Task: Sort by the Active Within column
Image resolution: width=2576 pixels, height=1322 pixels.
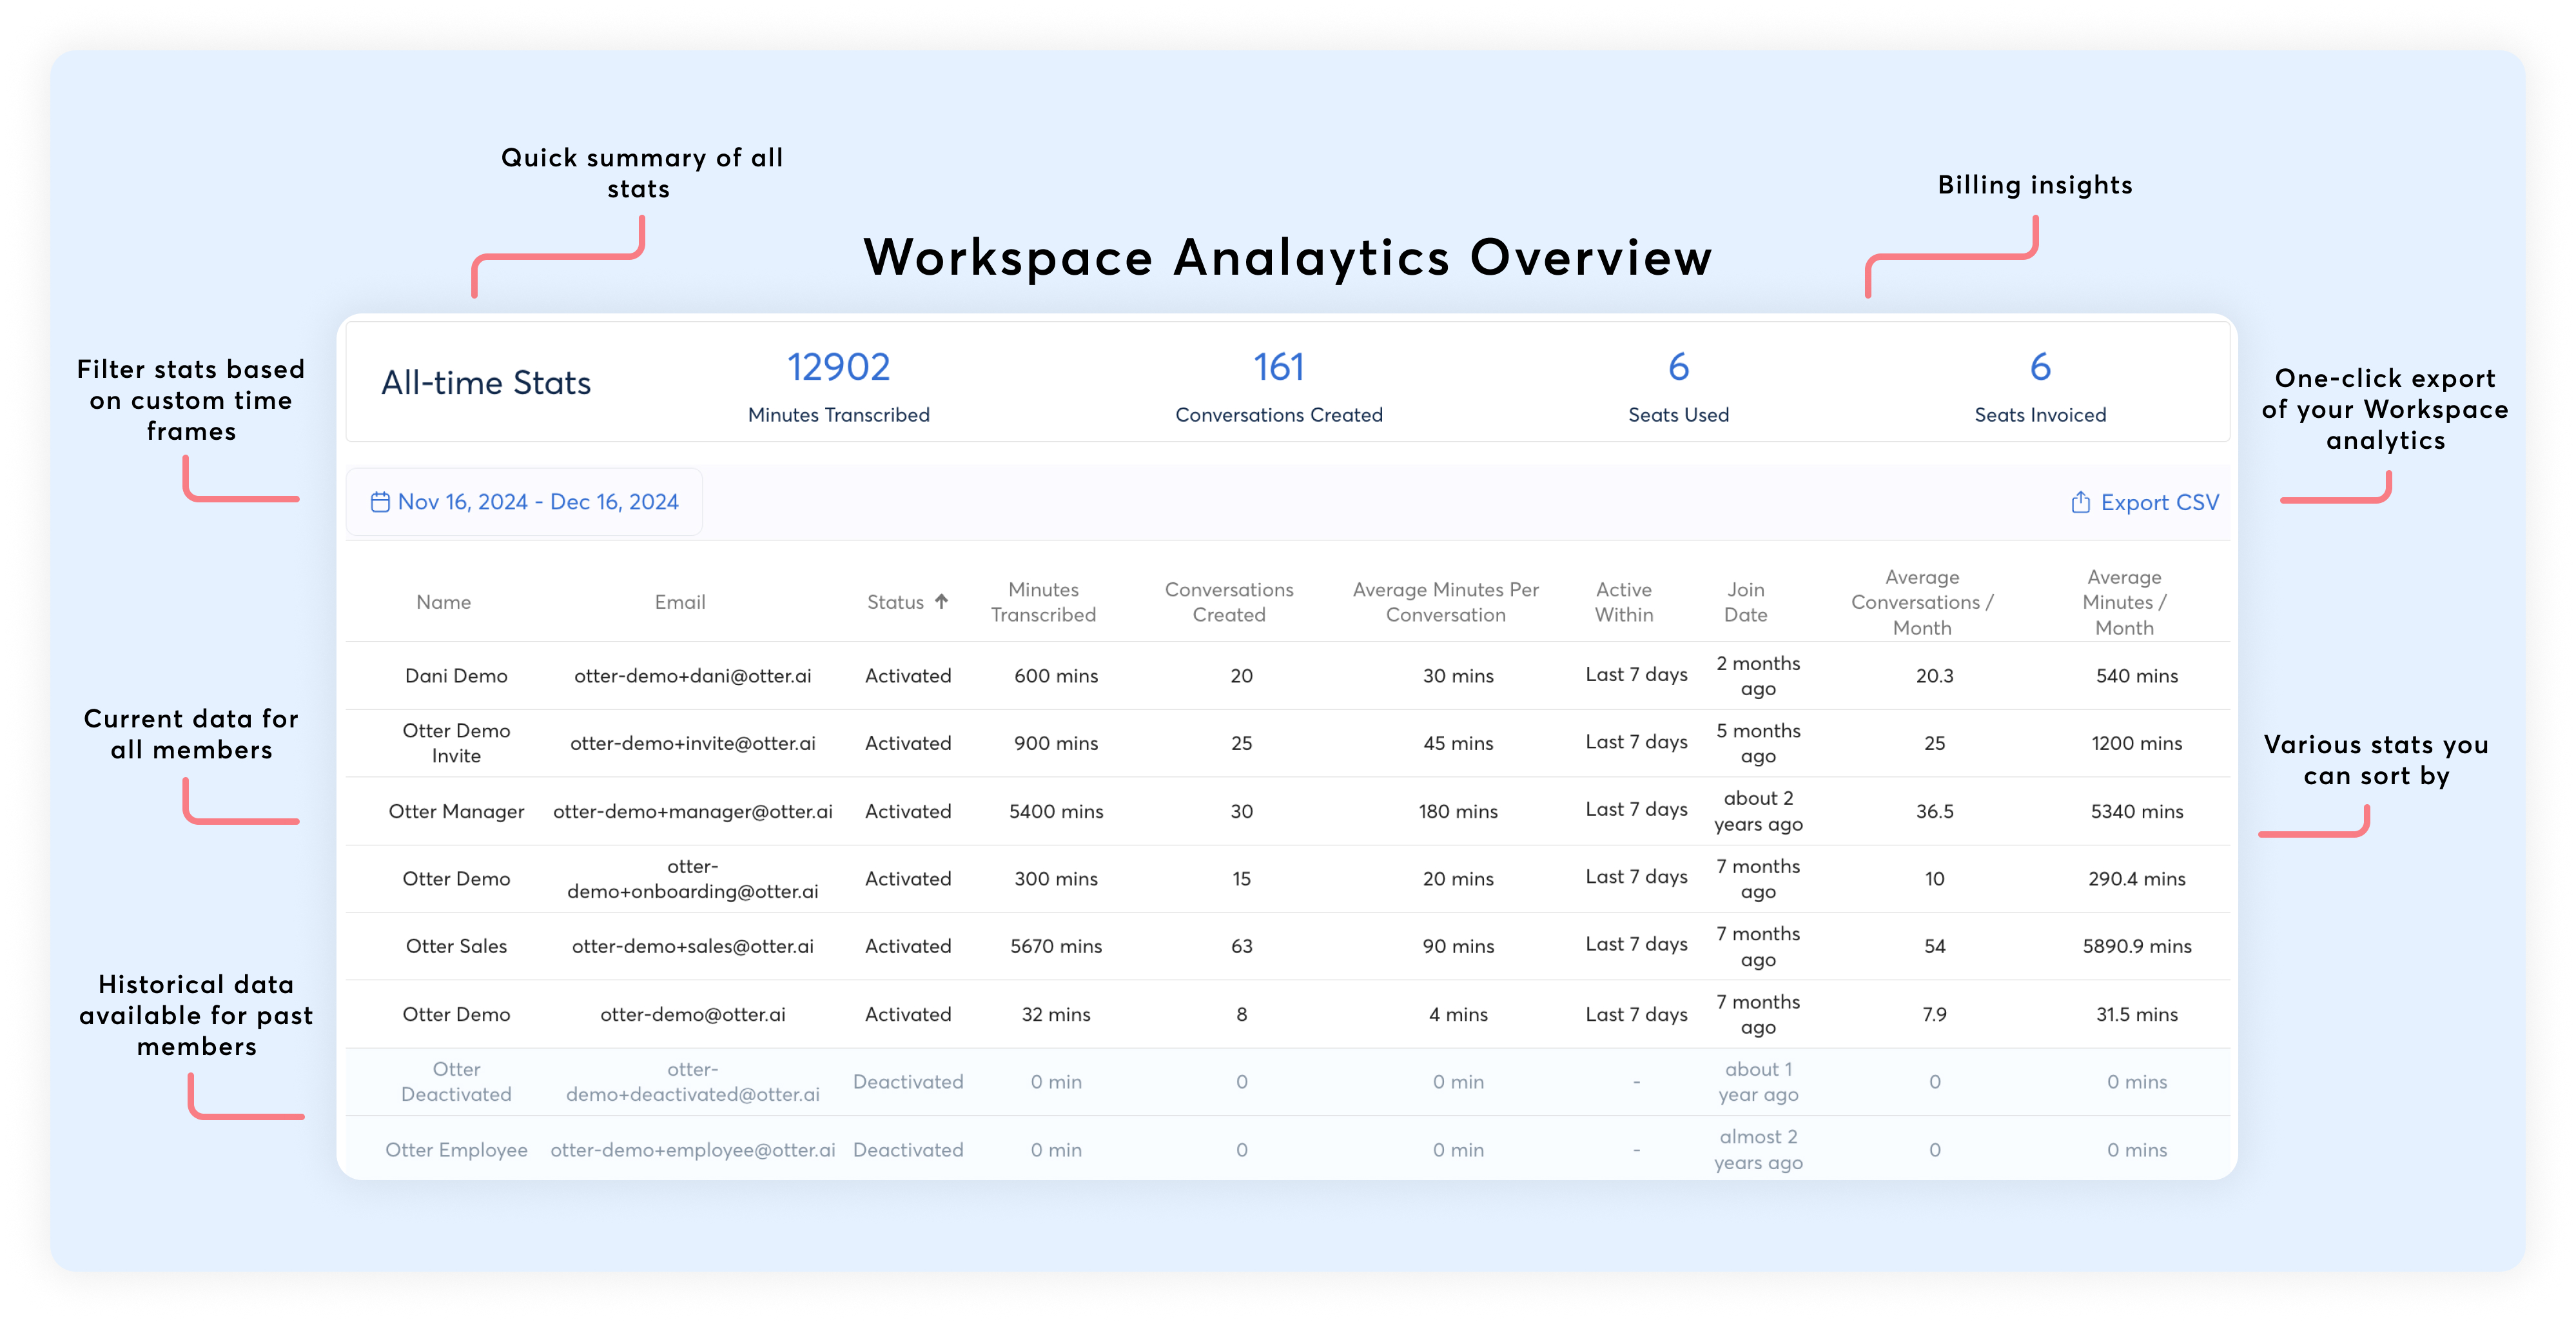Action: point(1623,602)
